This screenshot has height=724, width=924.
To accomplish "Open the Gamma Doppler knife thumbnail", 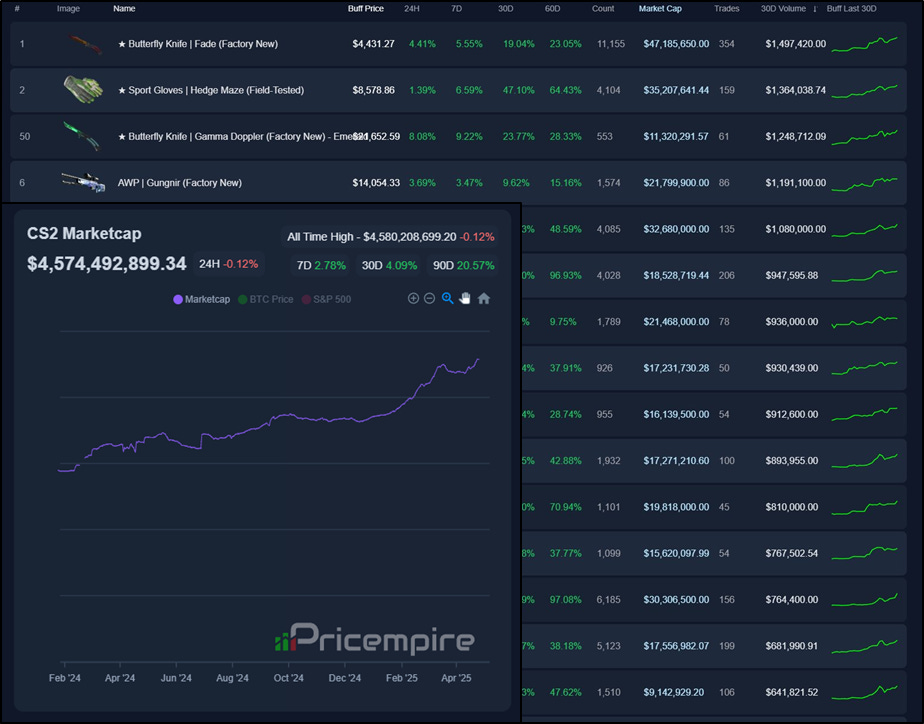I will click(x=82, y=135).
